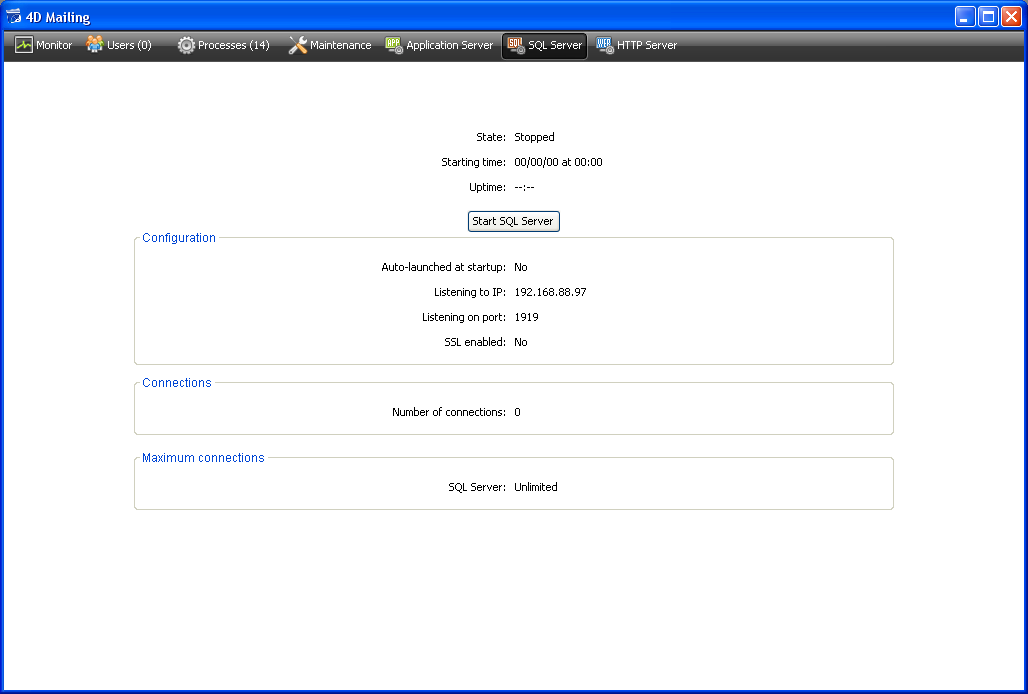The height and width of the screenshot is (694, 1028).
Task: Go to the Maintenance tab label
Action: click(x=340, y=45)
